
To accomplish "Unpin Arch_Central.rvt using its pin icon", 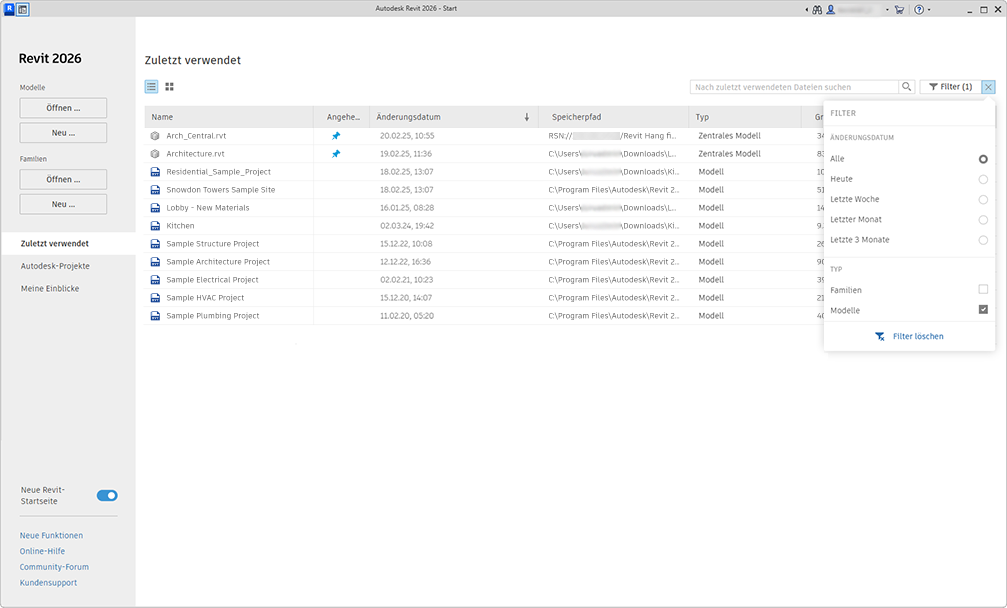I will (336, 136).
